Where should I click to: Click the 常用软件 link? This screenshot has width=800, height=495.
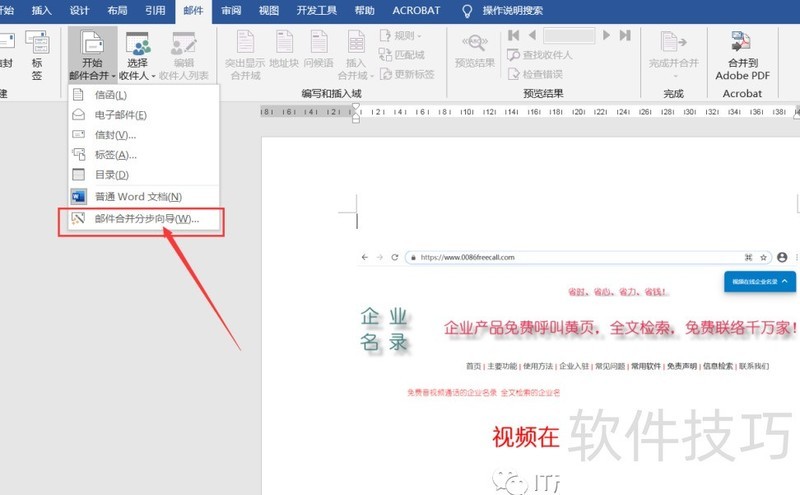tap(646, 366)
